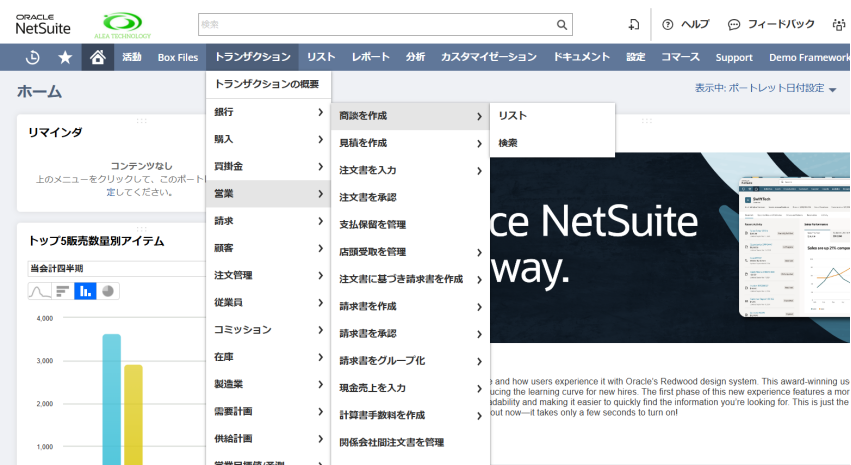Select 見積を作成 menu item
851x465 pixels.
410,143
